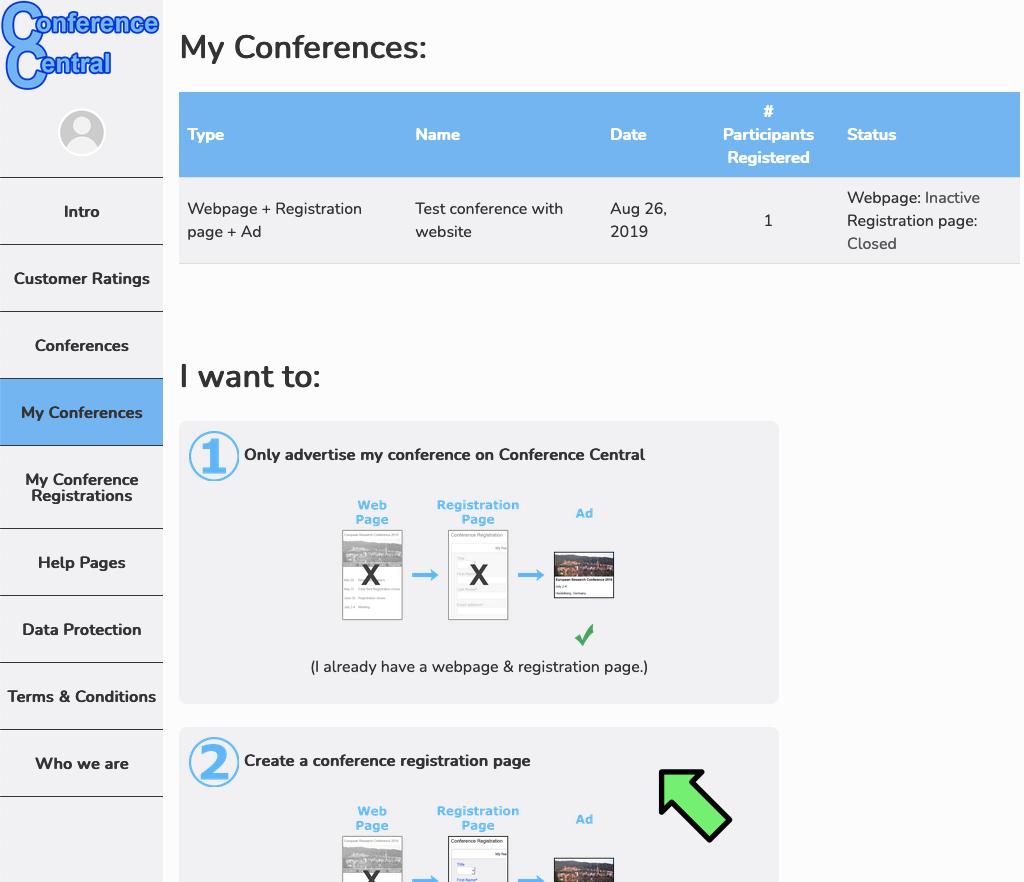This screenshot has height=882, width=1024.
Task: Open Terms & Conditions
Action: click(x=82, y=697)
